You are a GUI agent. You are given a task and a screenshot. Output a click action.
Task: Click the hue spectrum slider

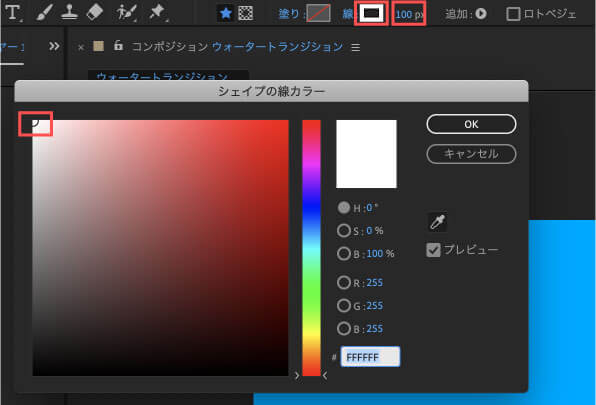[311, 248]
